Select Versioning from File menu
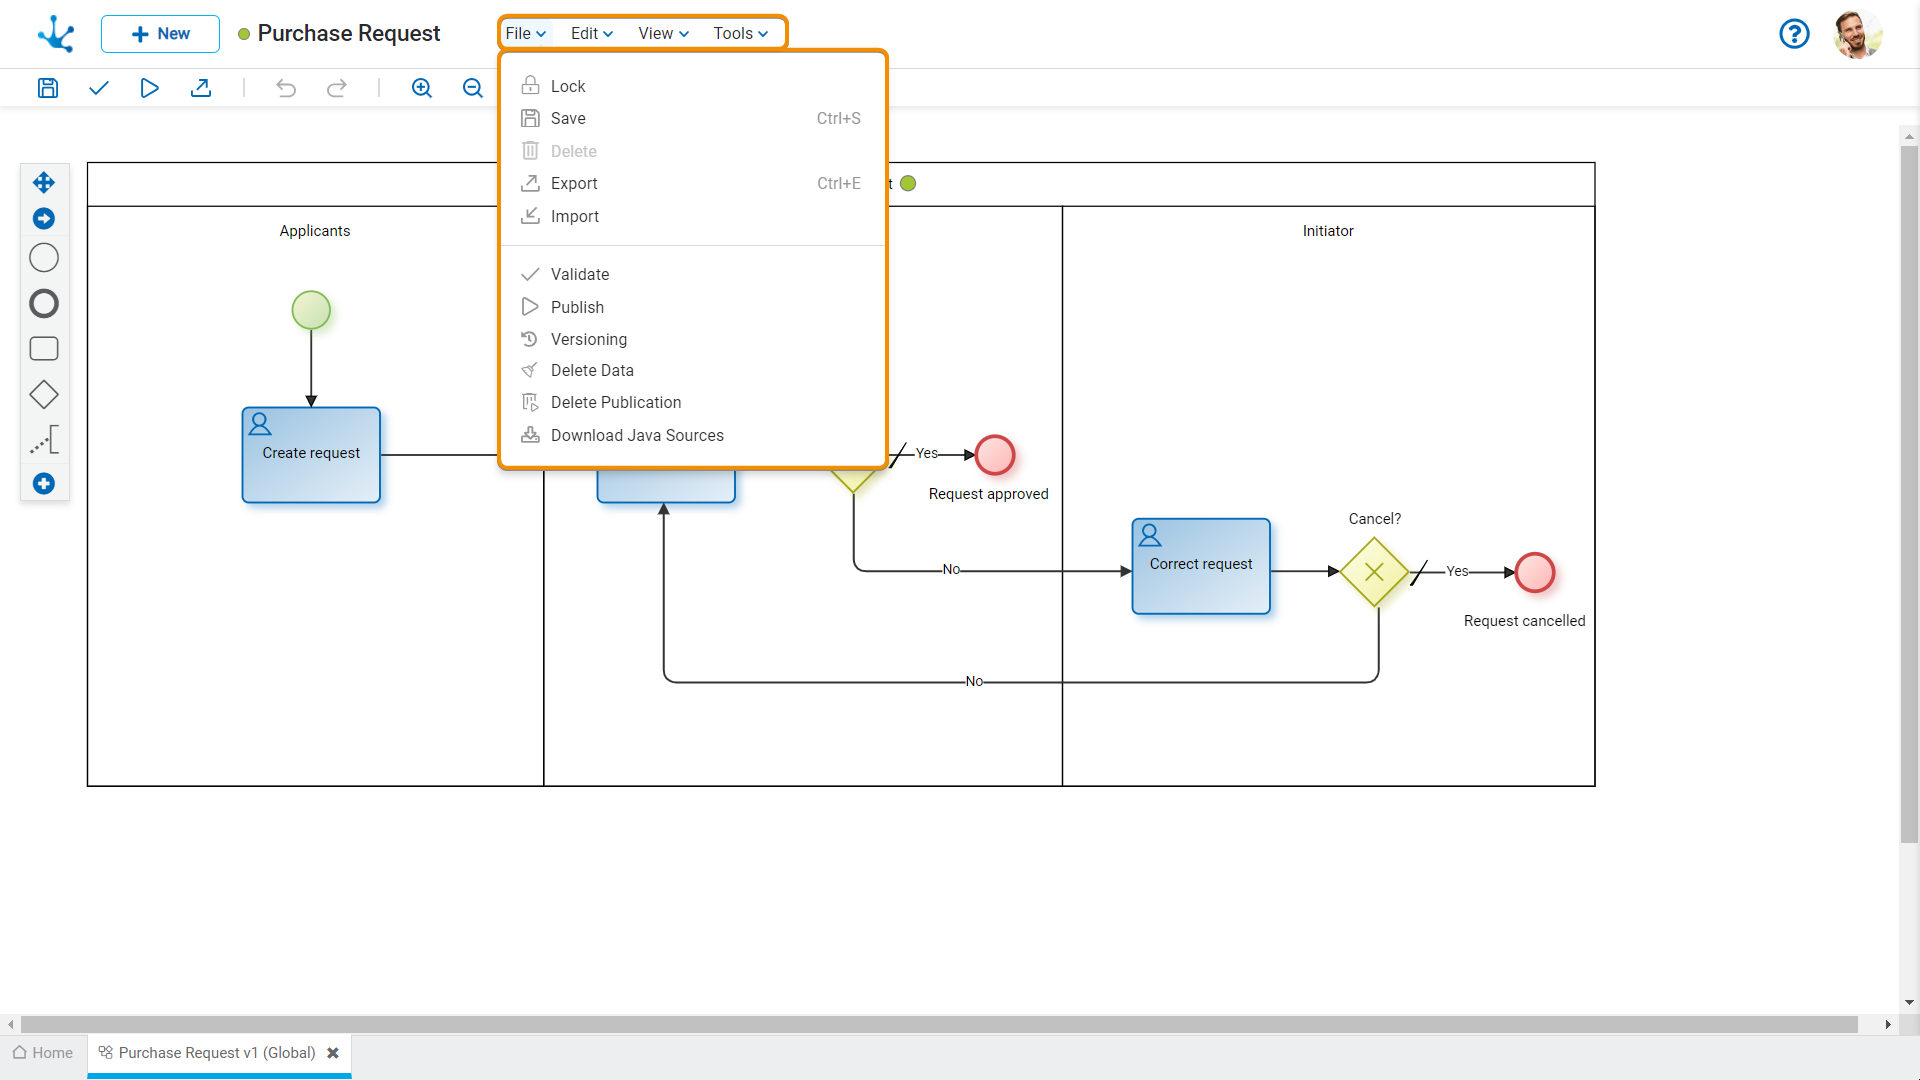 pos(588,339)
